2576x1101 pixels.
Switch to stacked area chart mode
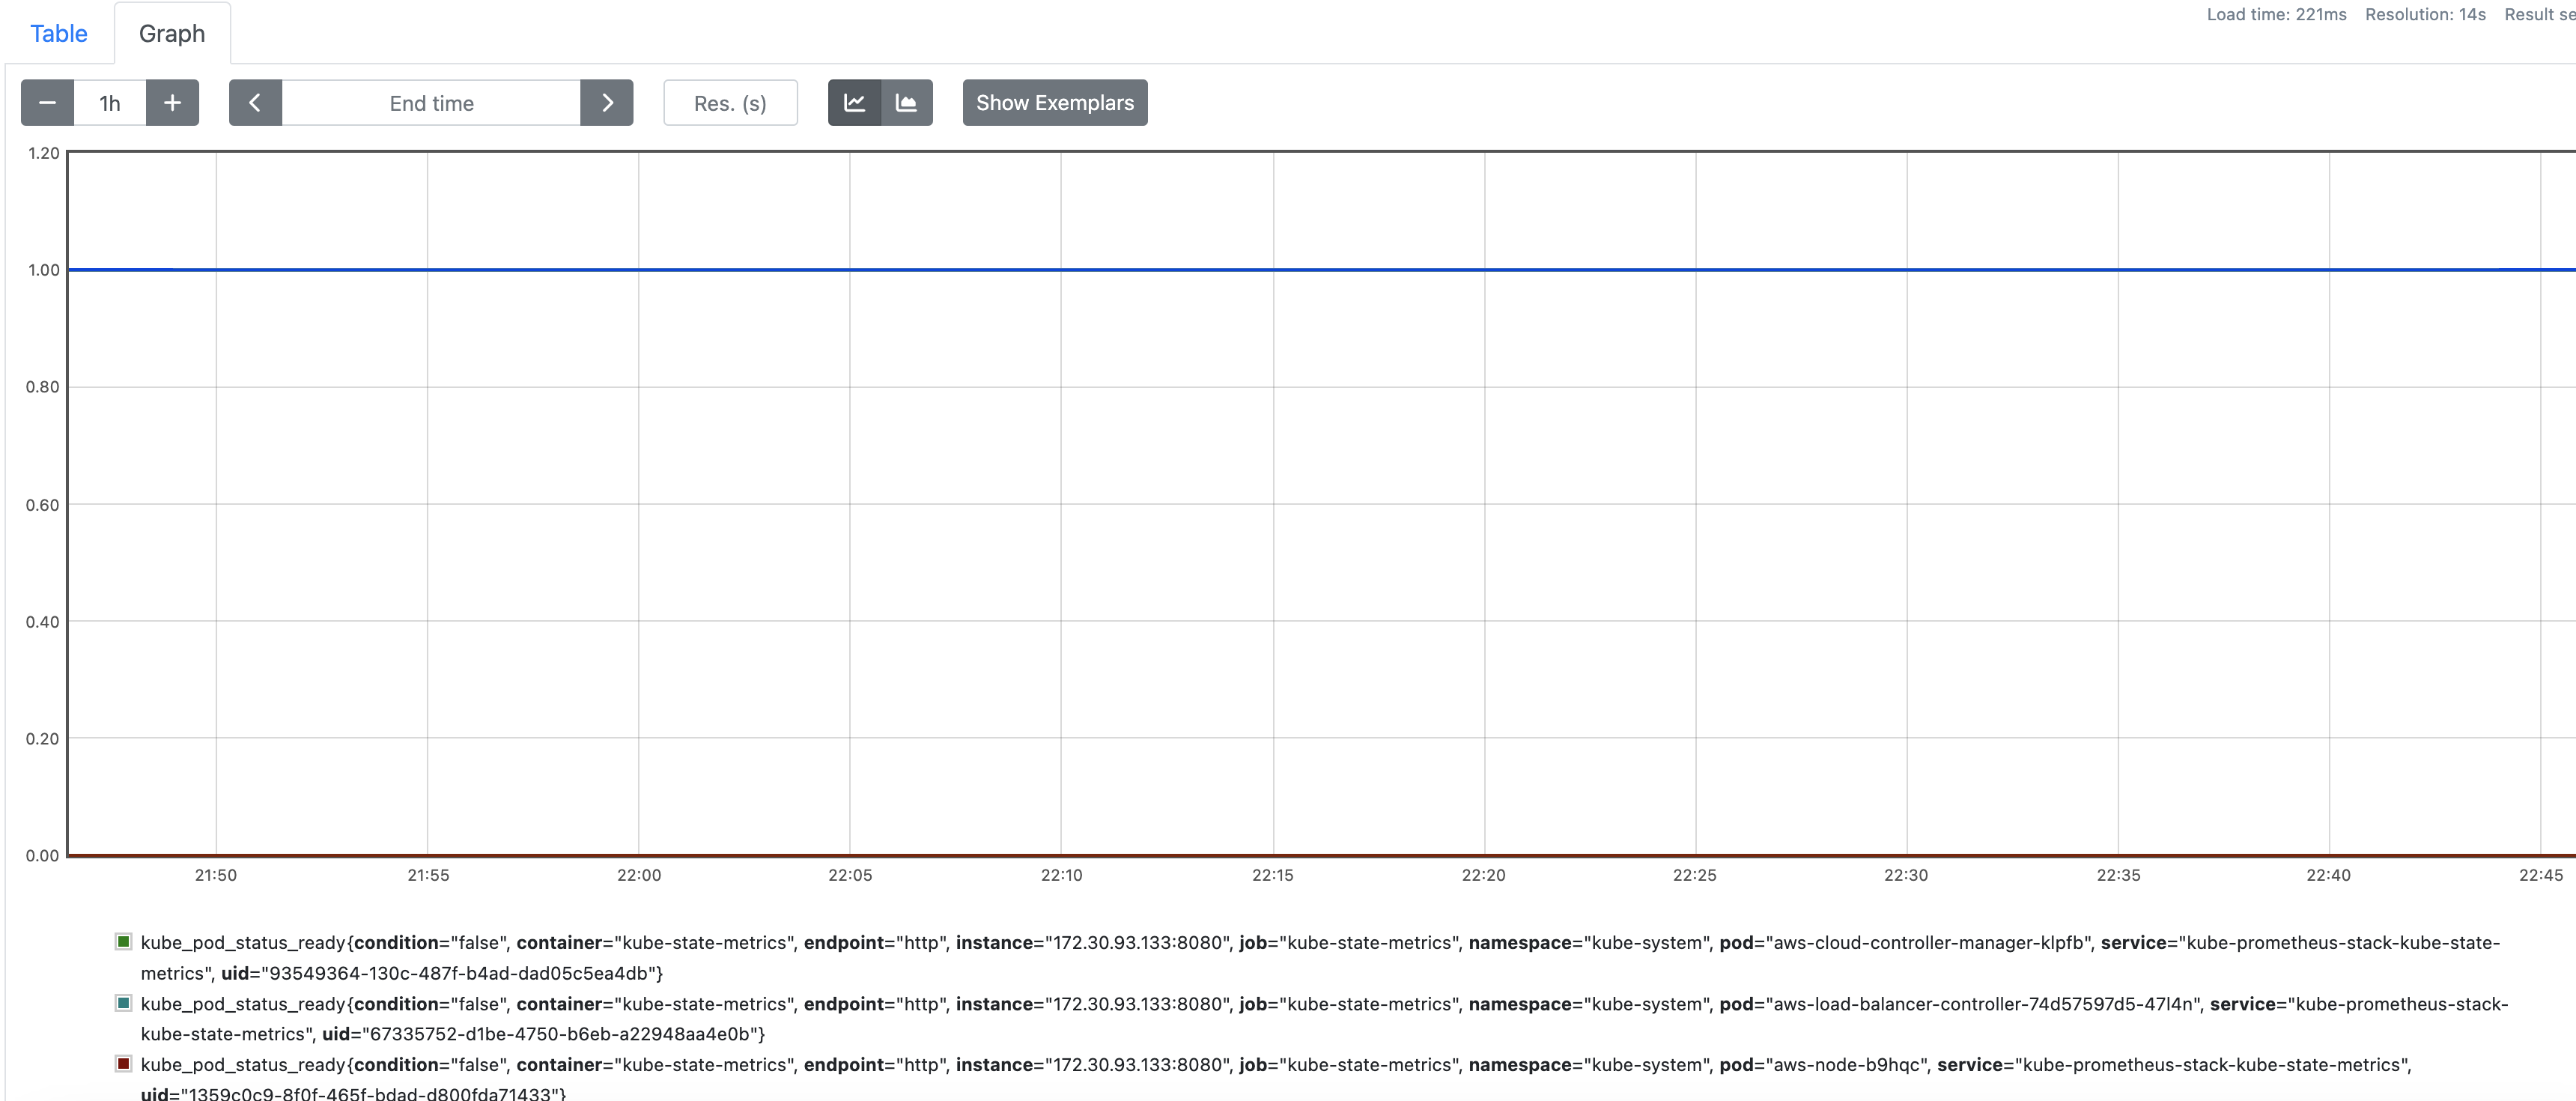[x=906, y=103]
